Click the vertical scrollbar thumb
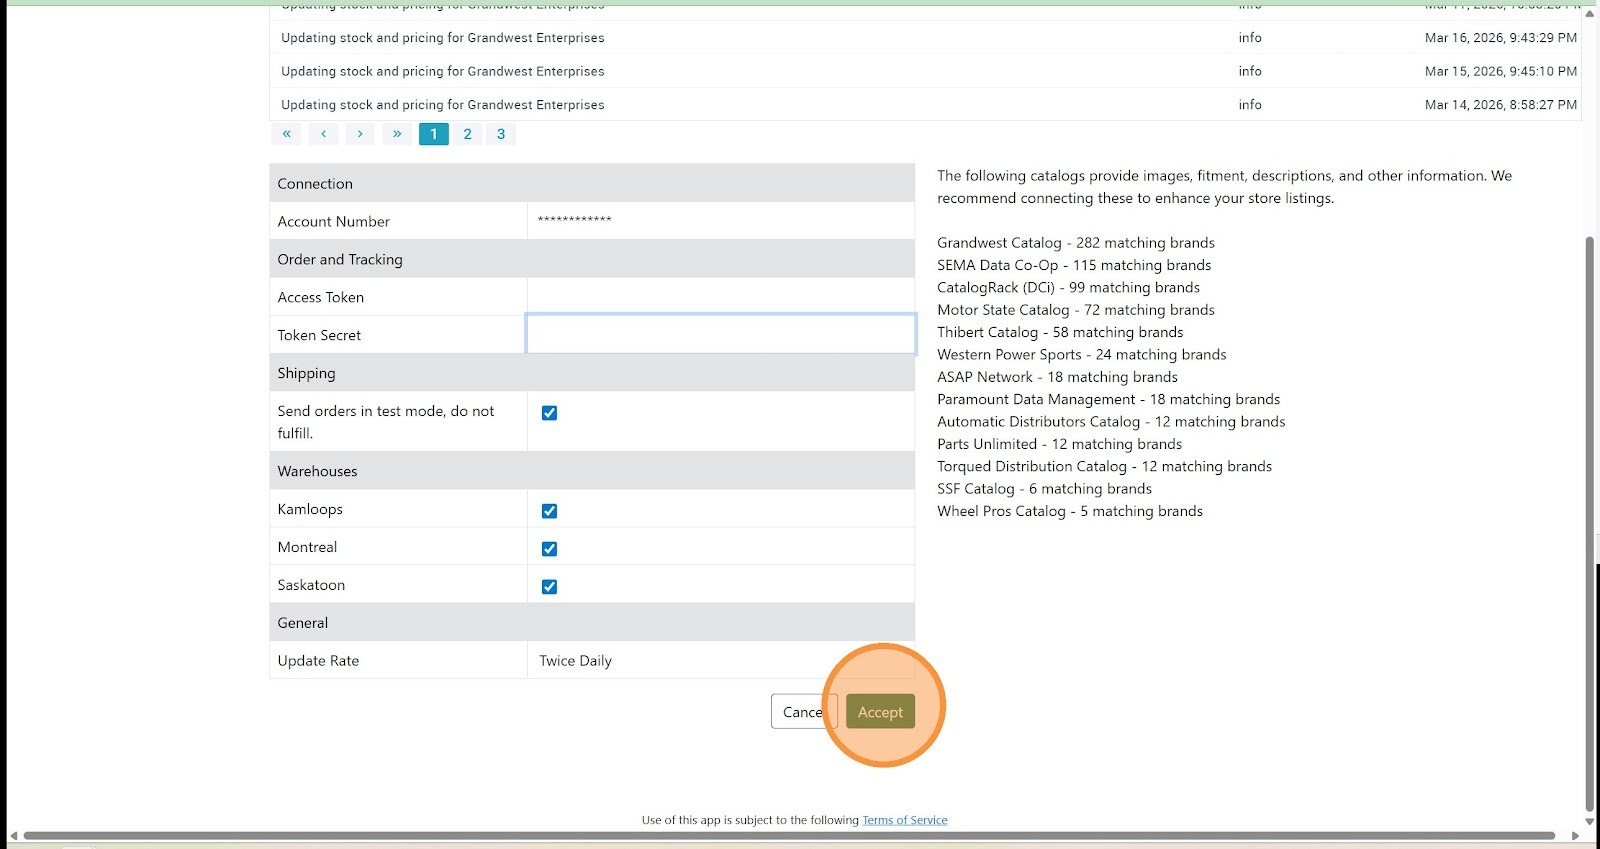 [x=1590, y=524]
